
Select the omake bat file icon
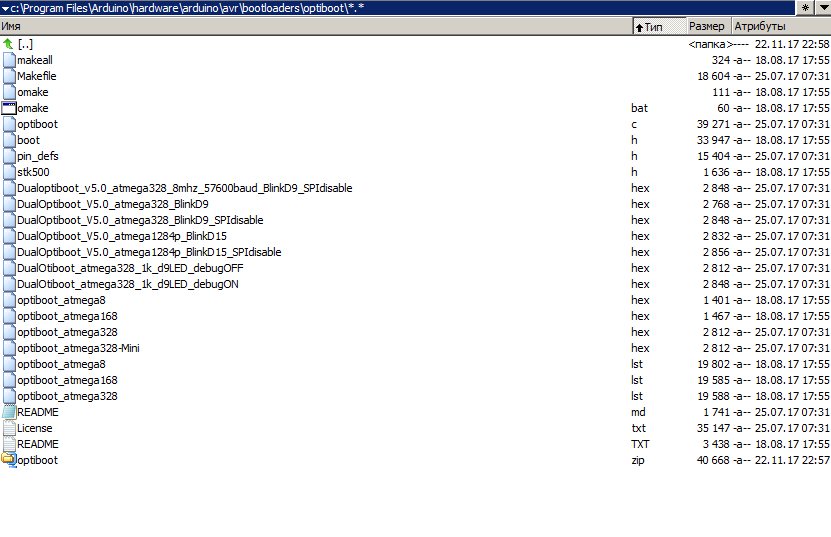[9, 108]
